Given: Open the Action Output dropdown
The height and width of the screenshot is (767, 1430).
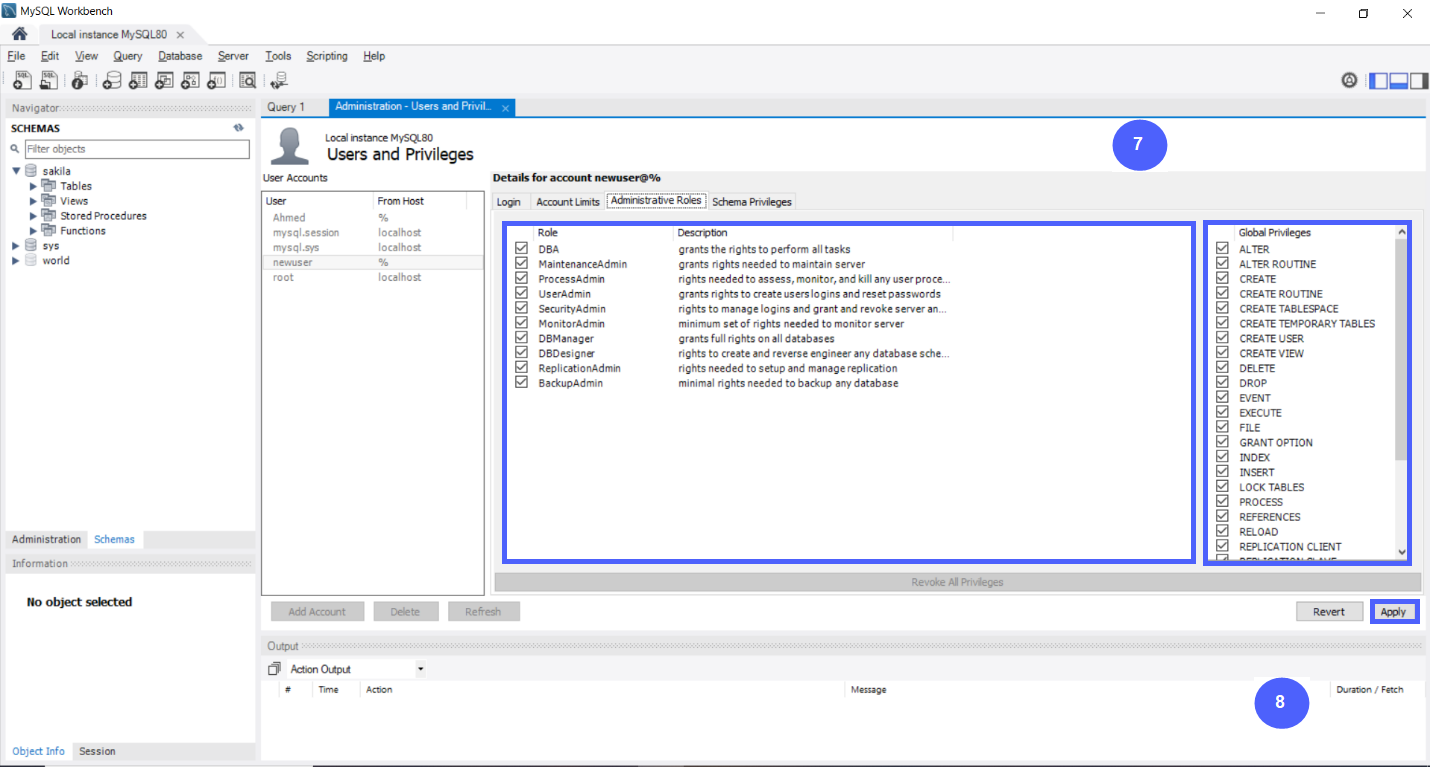Looking at the screenshot, I should 420,669.
